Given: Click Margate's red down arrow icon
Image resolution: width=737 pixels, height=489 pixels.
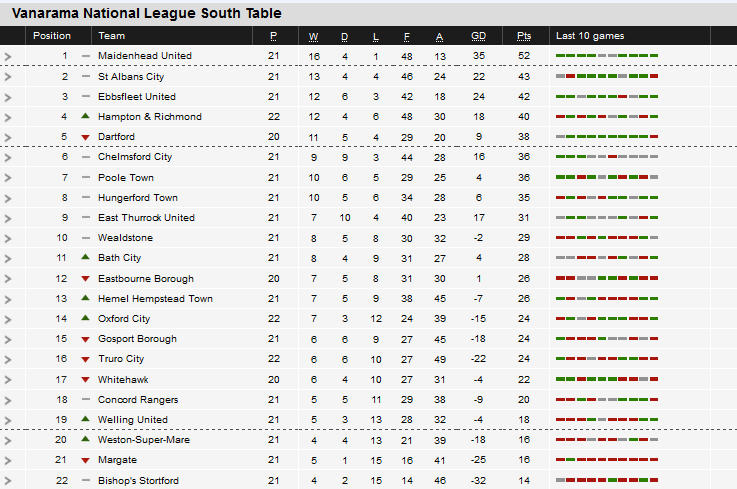Looking at the screenshot, I should pyautogui.click(x=85, y=460).
